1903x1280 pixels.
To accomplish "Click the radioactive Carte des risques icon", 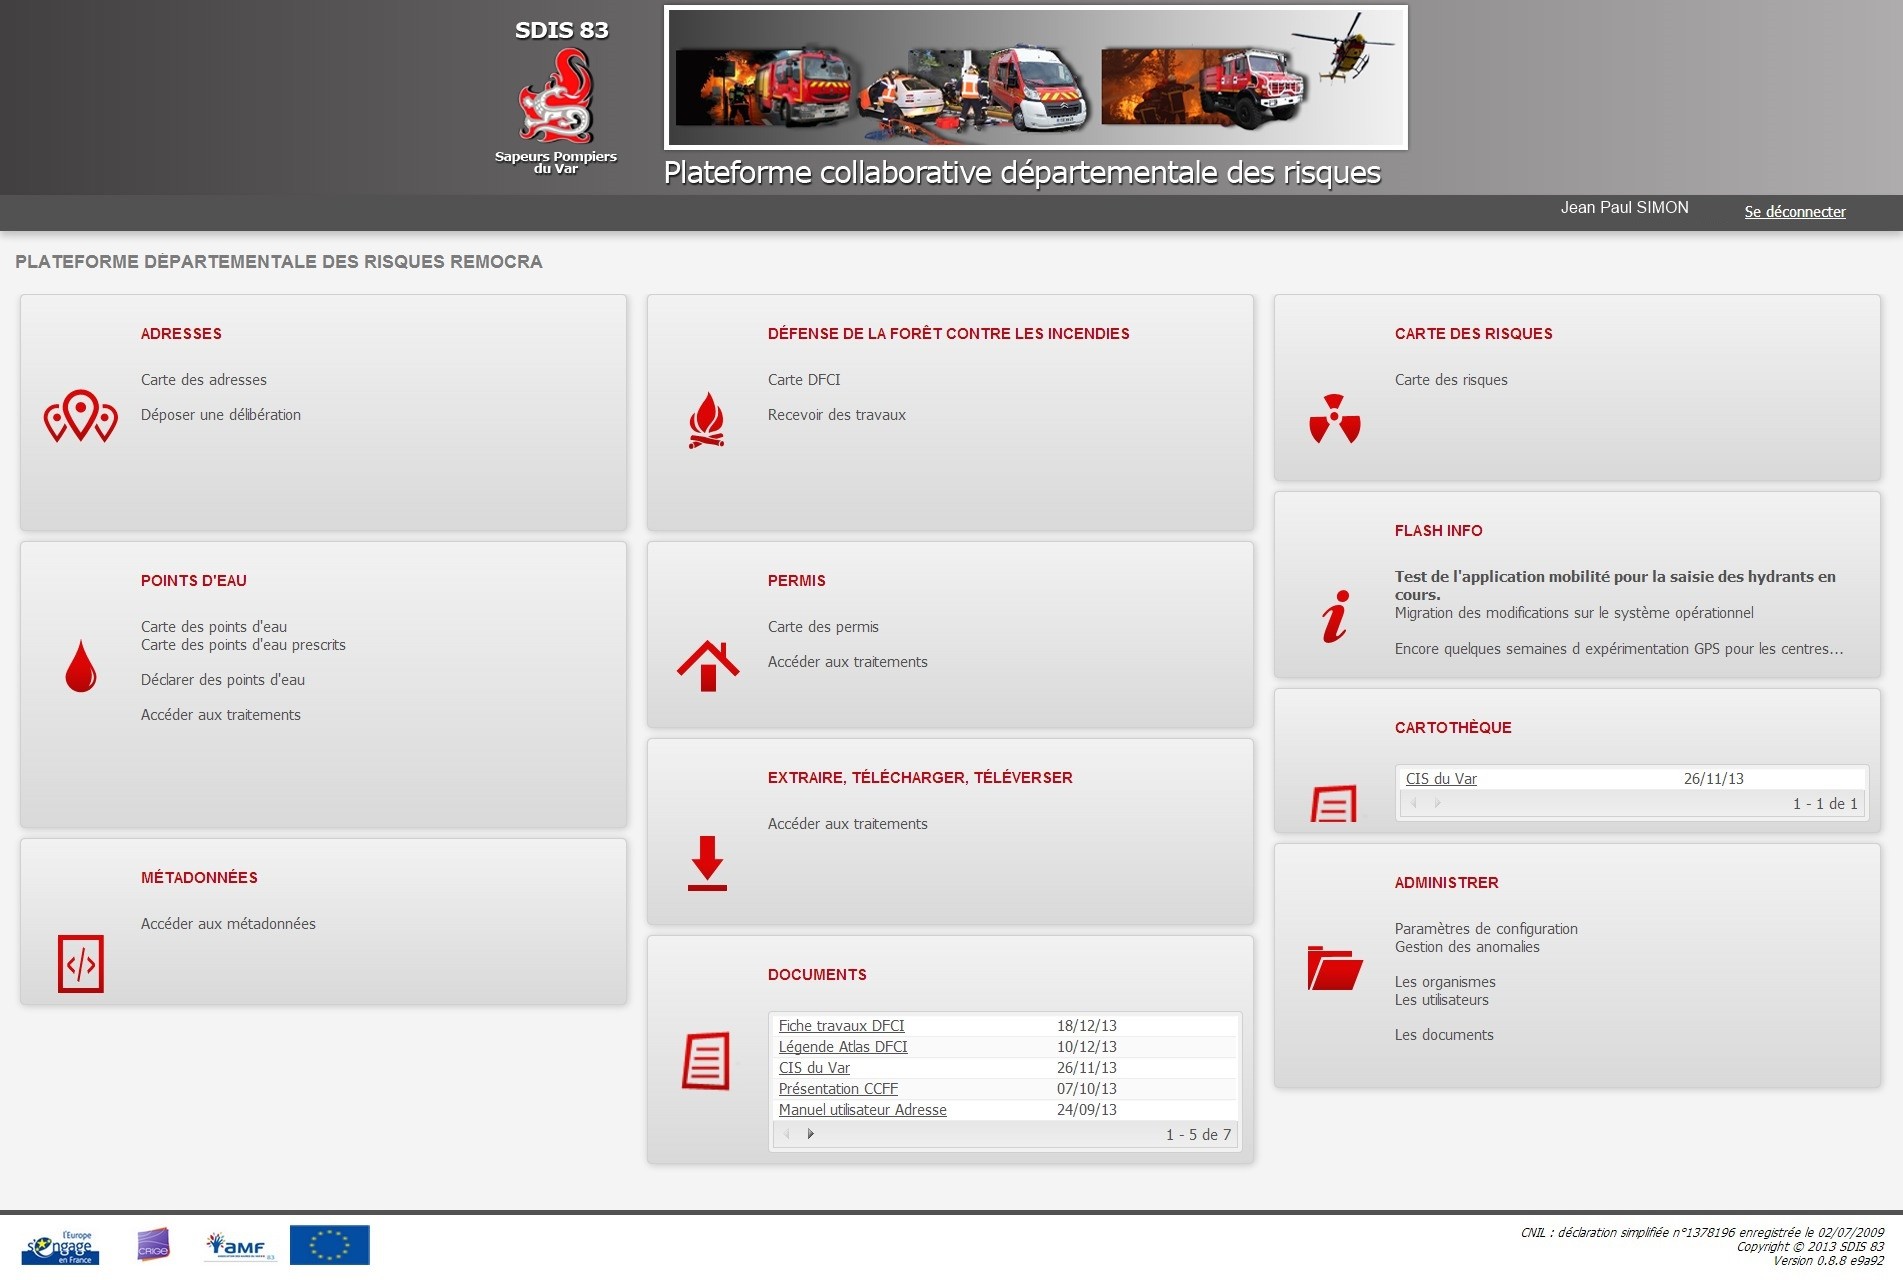I will pos(1335,419).
